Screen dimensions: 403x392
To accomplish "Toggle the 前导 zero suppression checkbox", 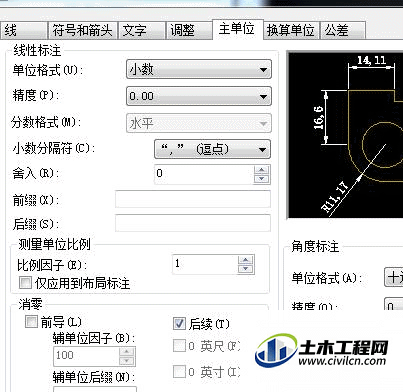I will click(x=31, y=322).
